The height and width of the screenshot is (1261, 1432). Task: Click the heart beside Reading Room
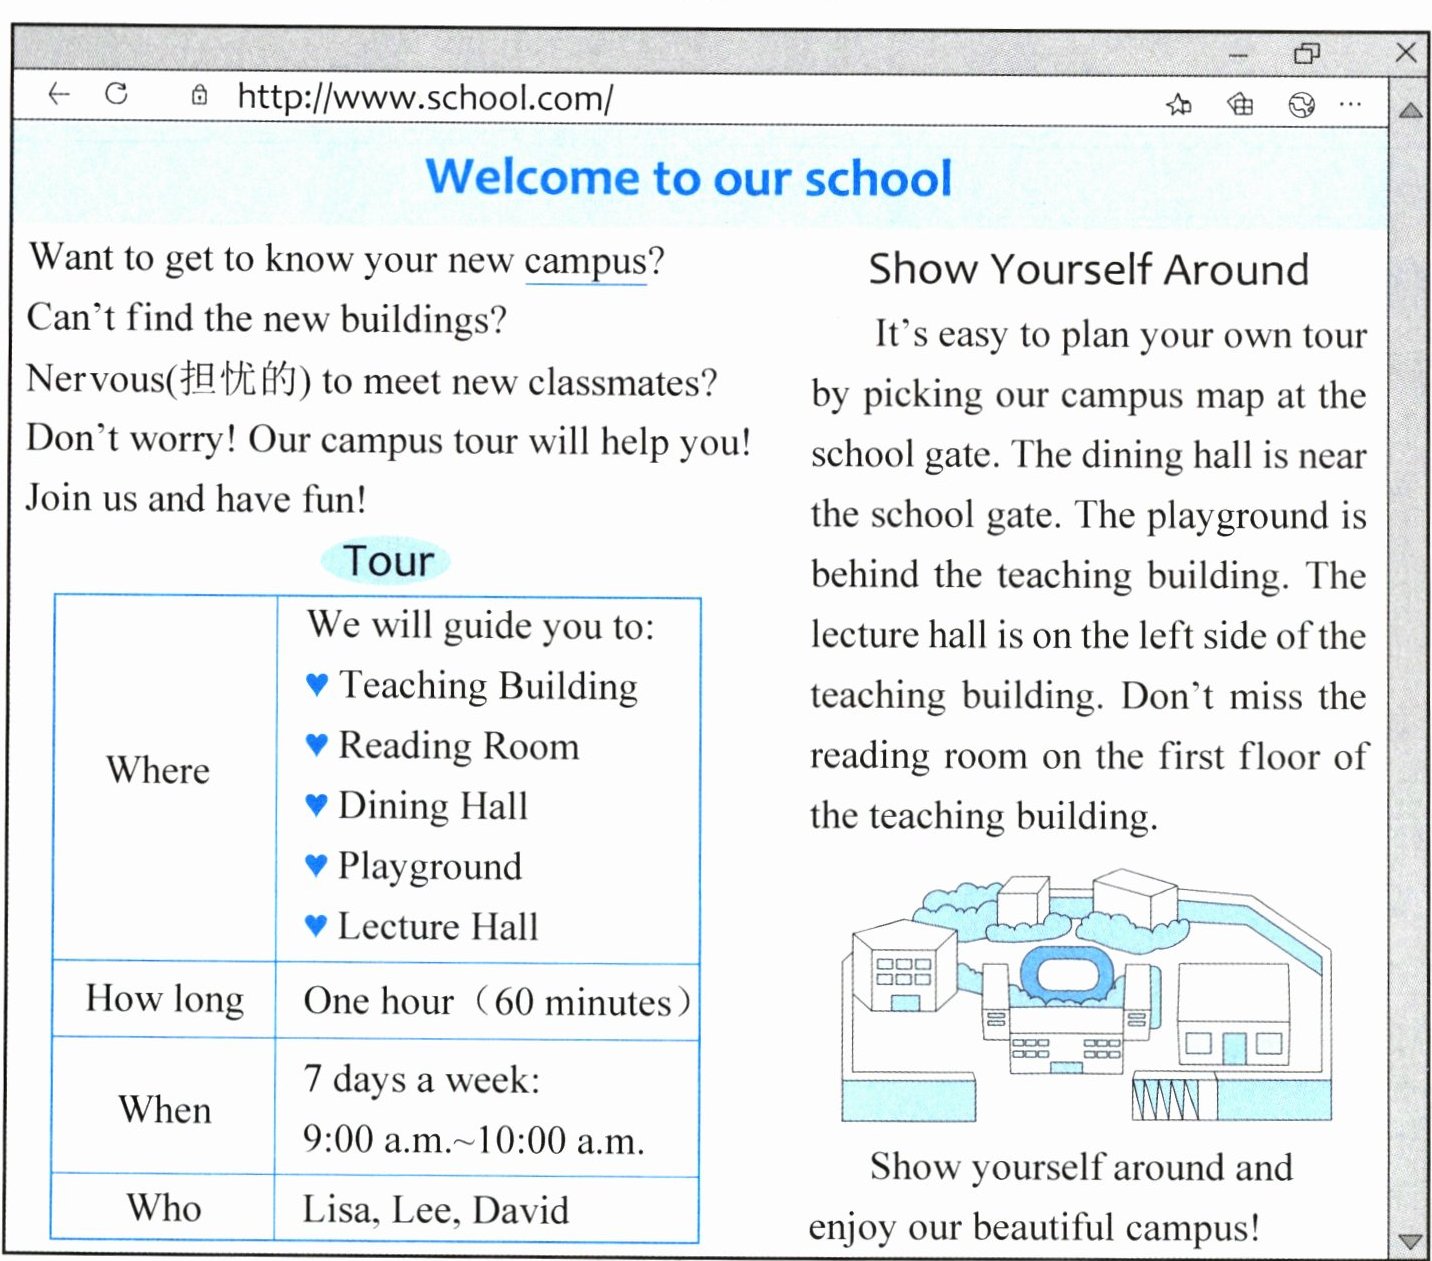tap(316, 744)
